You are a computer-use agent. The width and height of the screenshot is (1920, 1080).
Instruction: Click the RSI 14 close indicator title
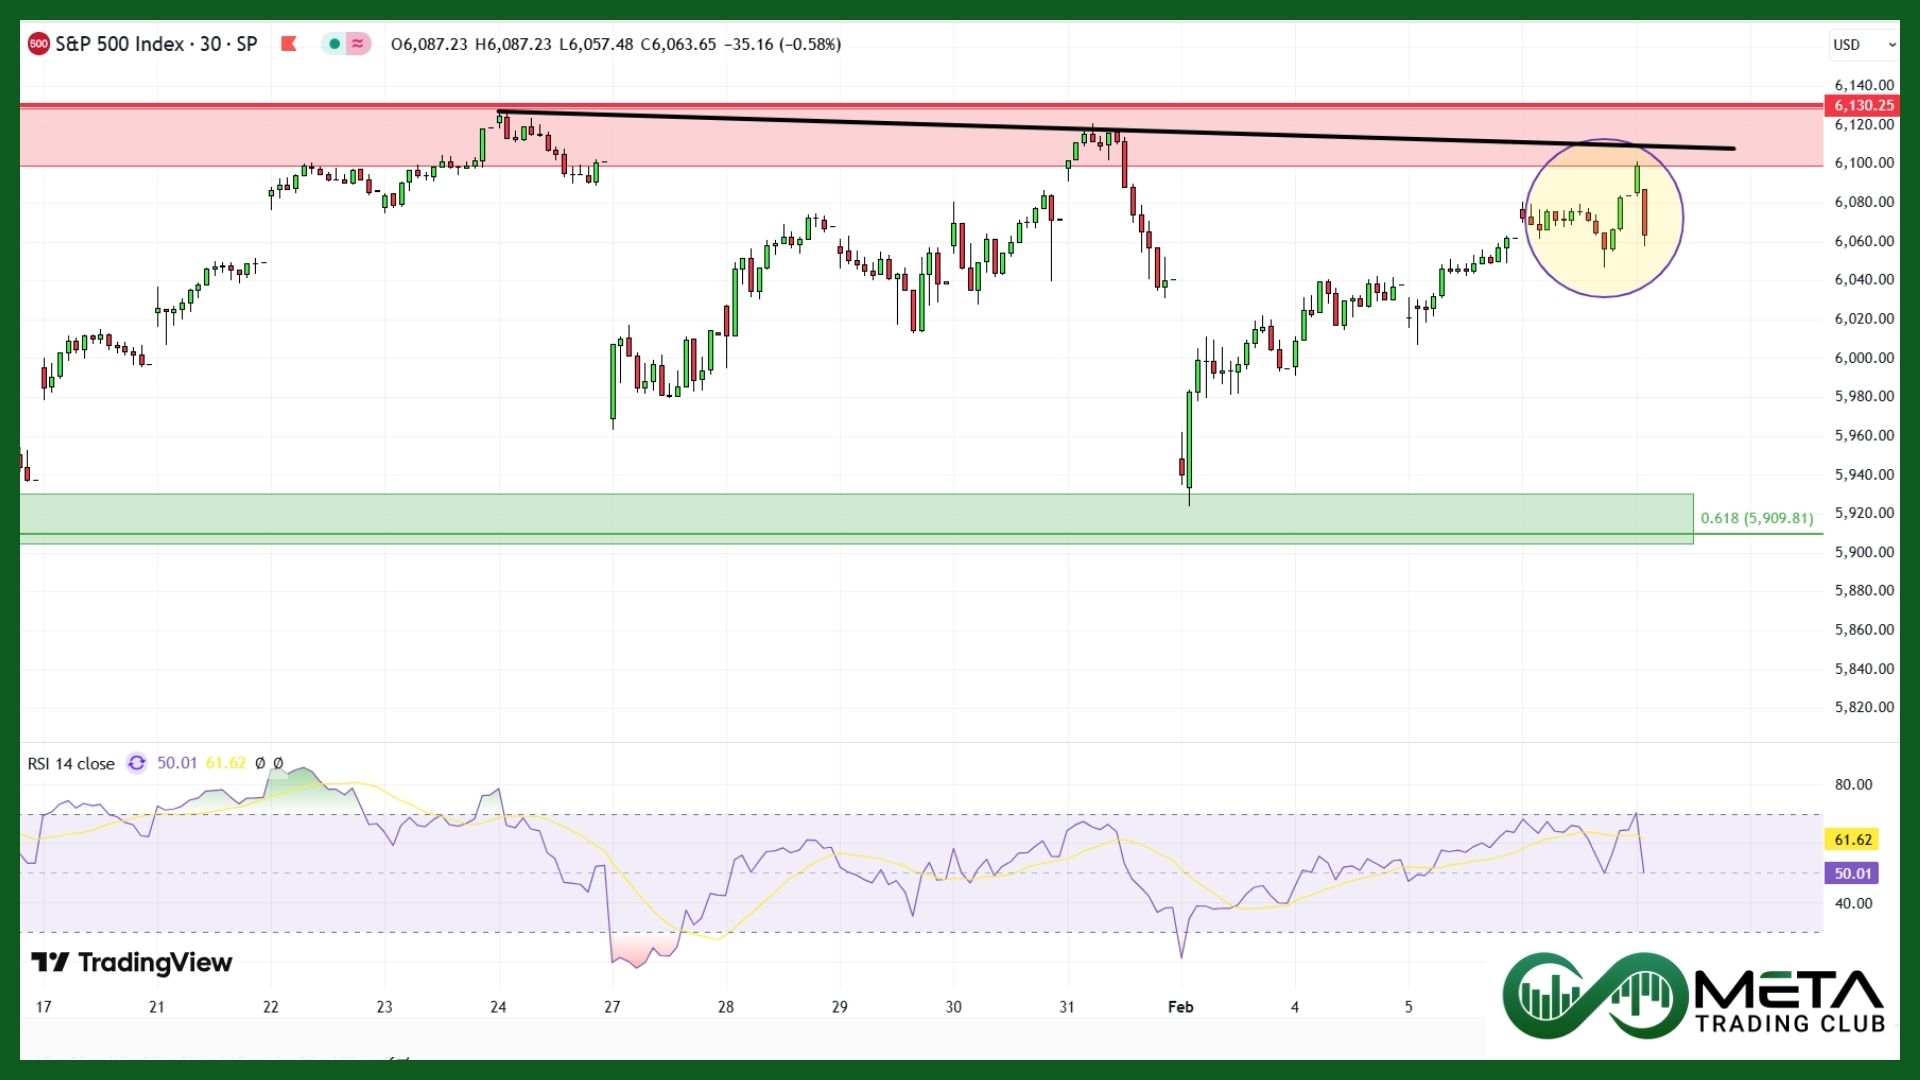coord(71,764)
